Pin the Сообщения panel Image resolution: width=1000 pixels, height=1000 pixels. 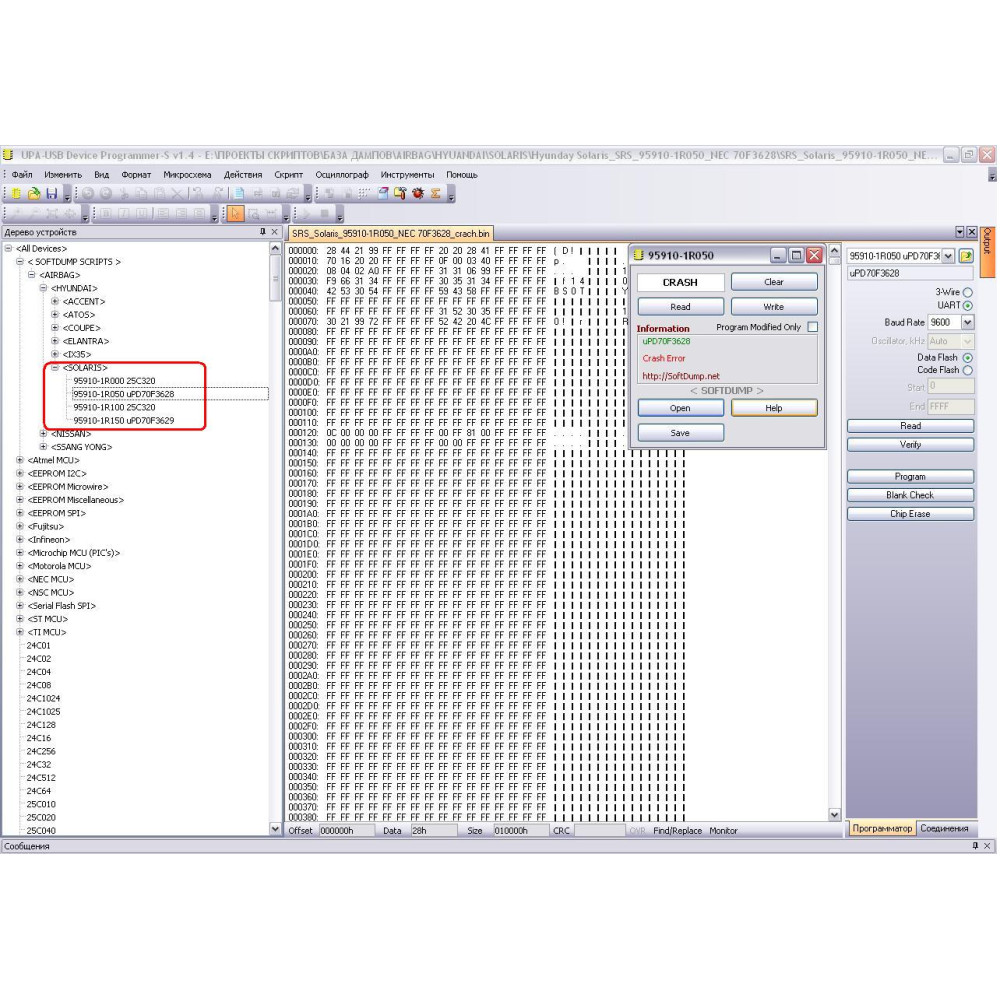(x=975, y=846)
